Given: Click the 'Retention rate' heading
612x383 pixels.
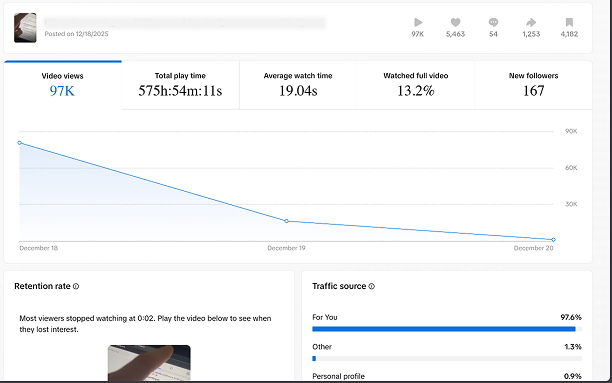Looking at the screenshot, I should [42, 286].
